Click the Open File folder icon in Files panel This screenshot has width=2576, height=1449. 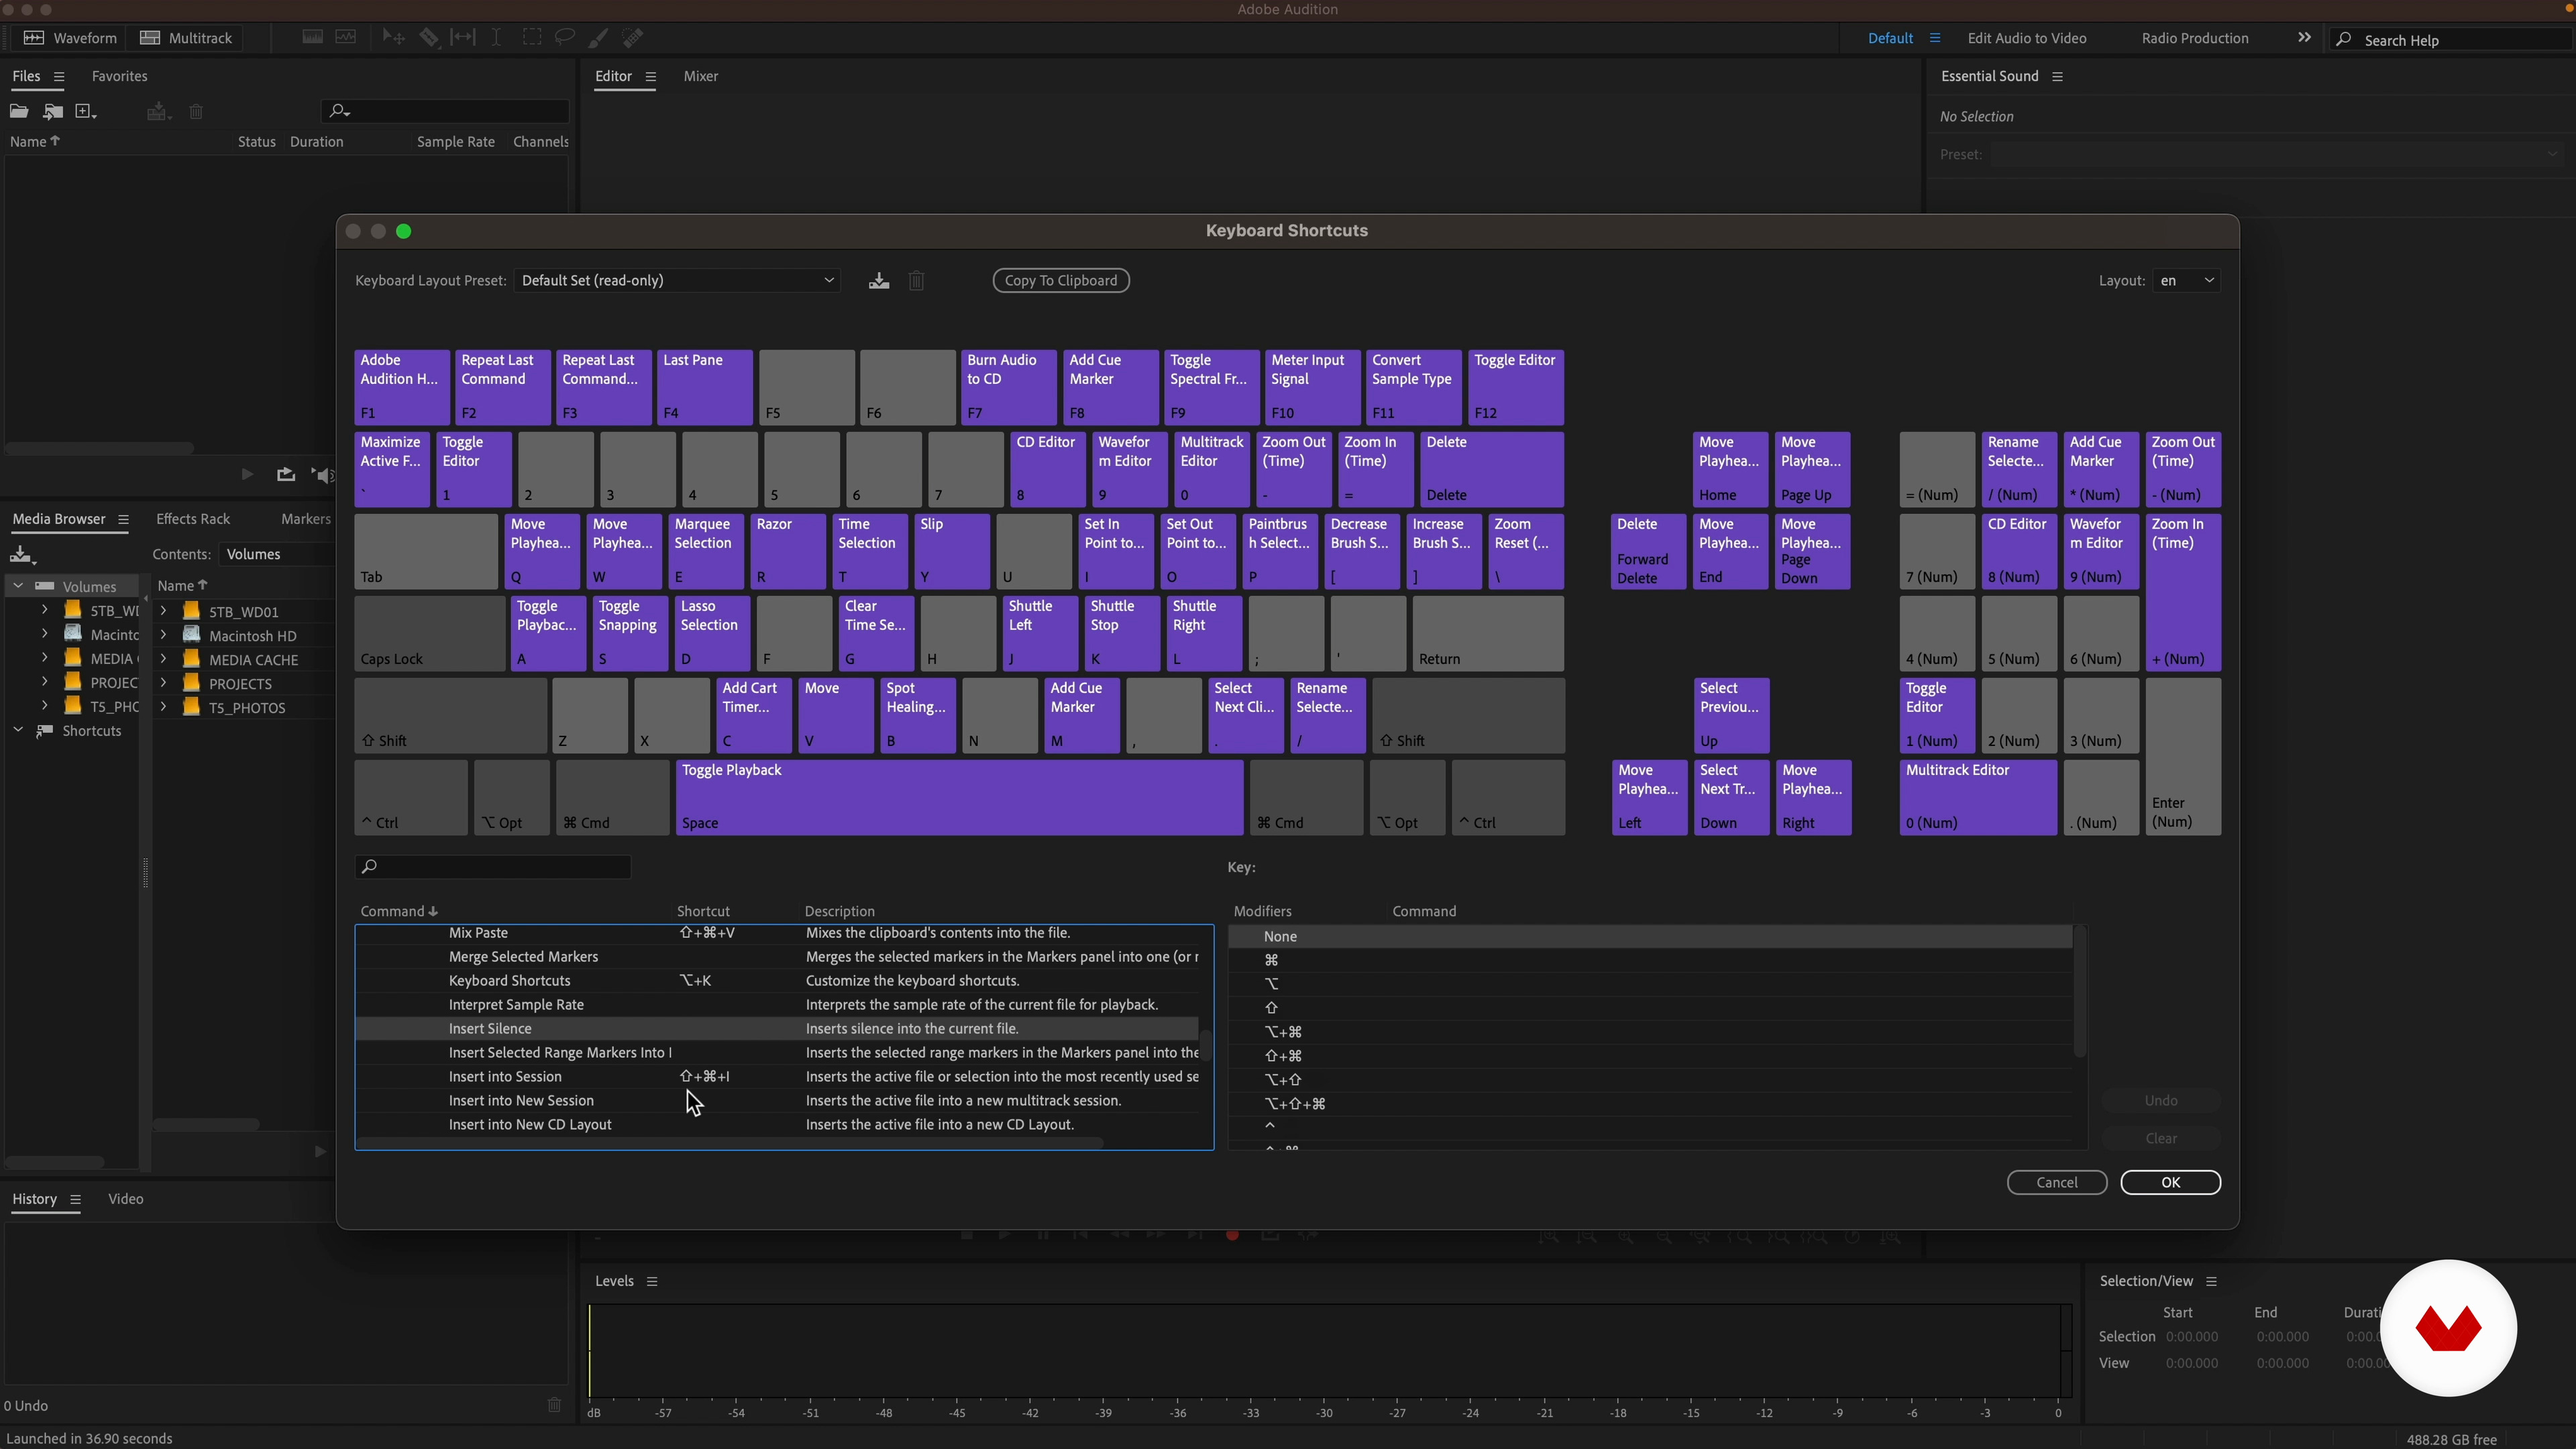[19, 112]
